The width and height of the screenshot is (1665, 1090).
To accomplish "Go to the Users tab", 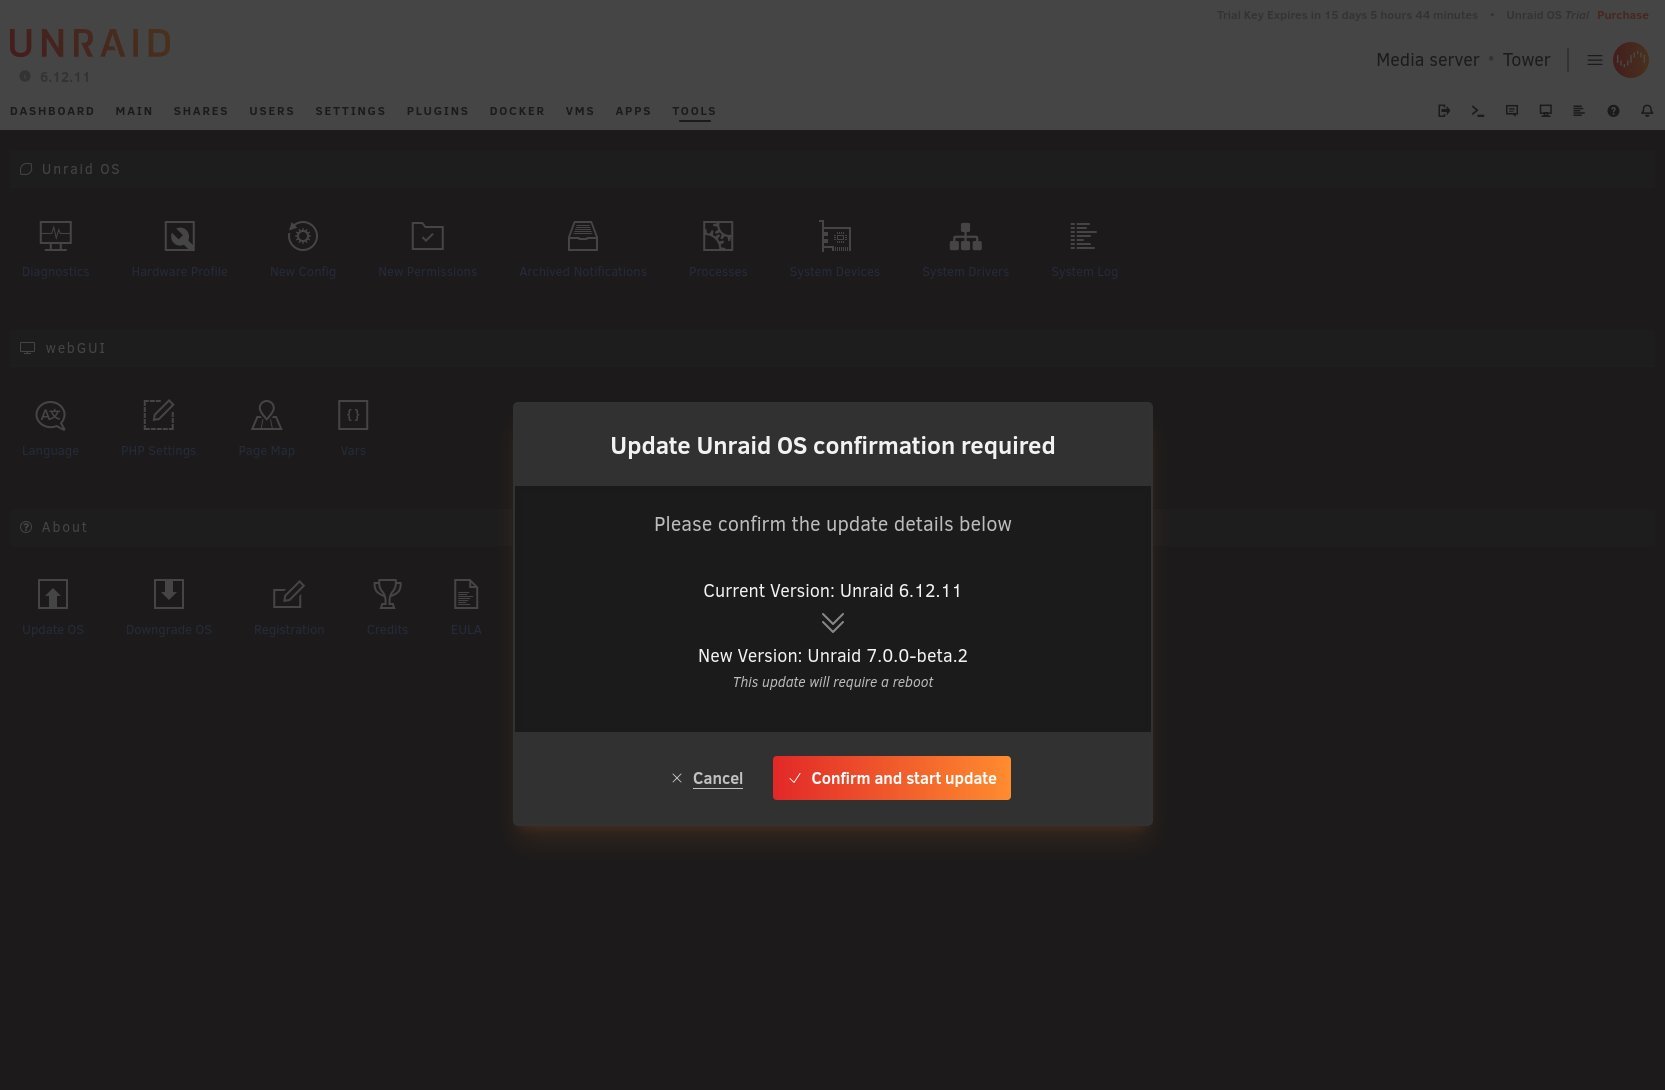I will click(x=272, y=111).
